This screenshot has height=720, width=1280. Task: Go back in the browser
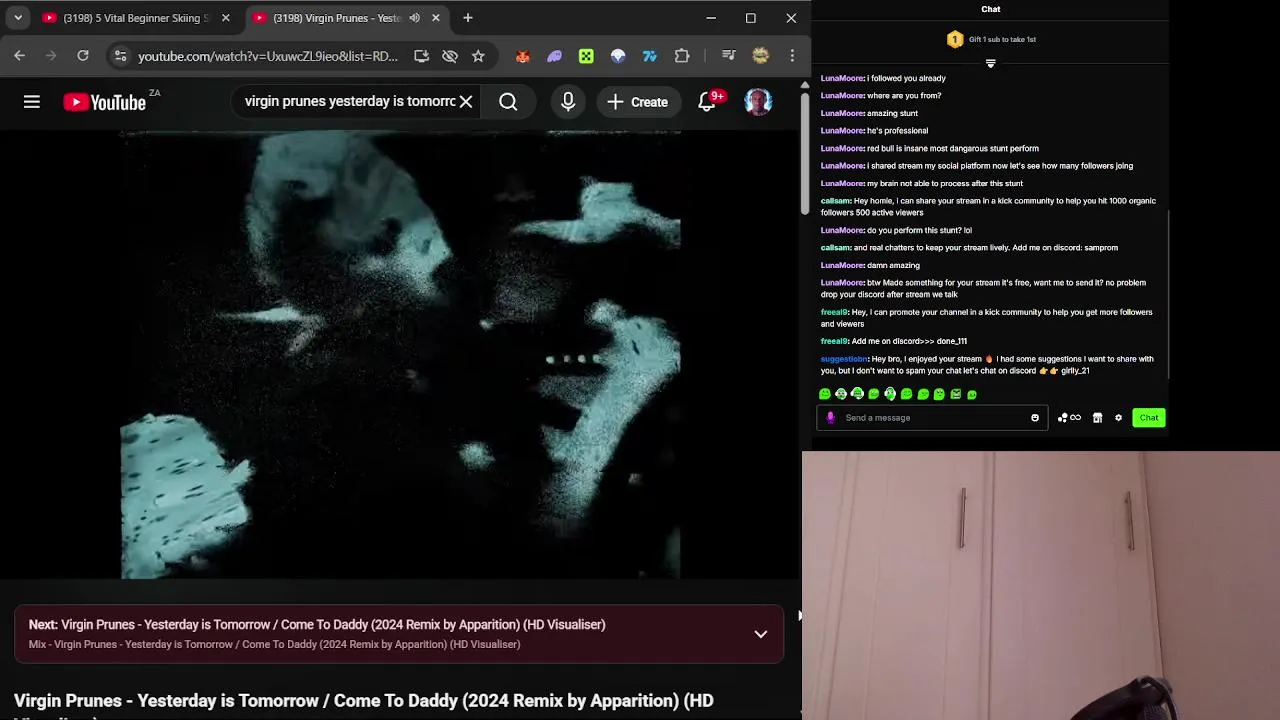(20, 56)
